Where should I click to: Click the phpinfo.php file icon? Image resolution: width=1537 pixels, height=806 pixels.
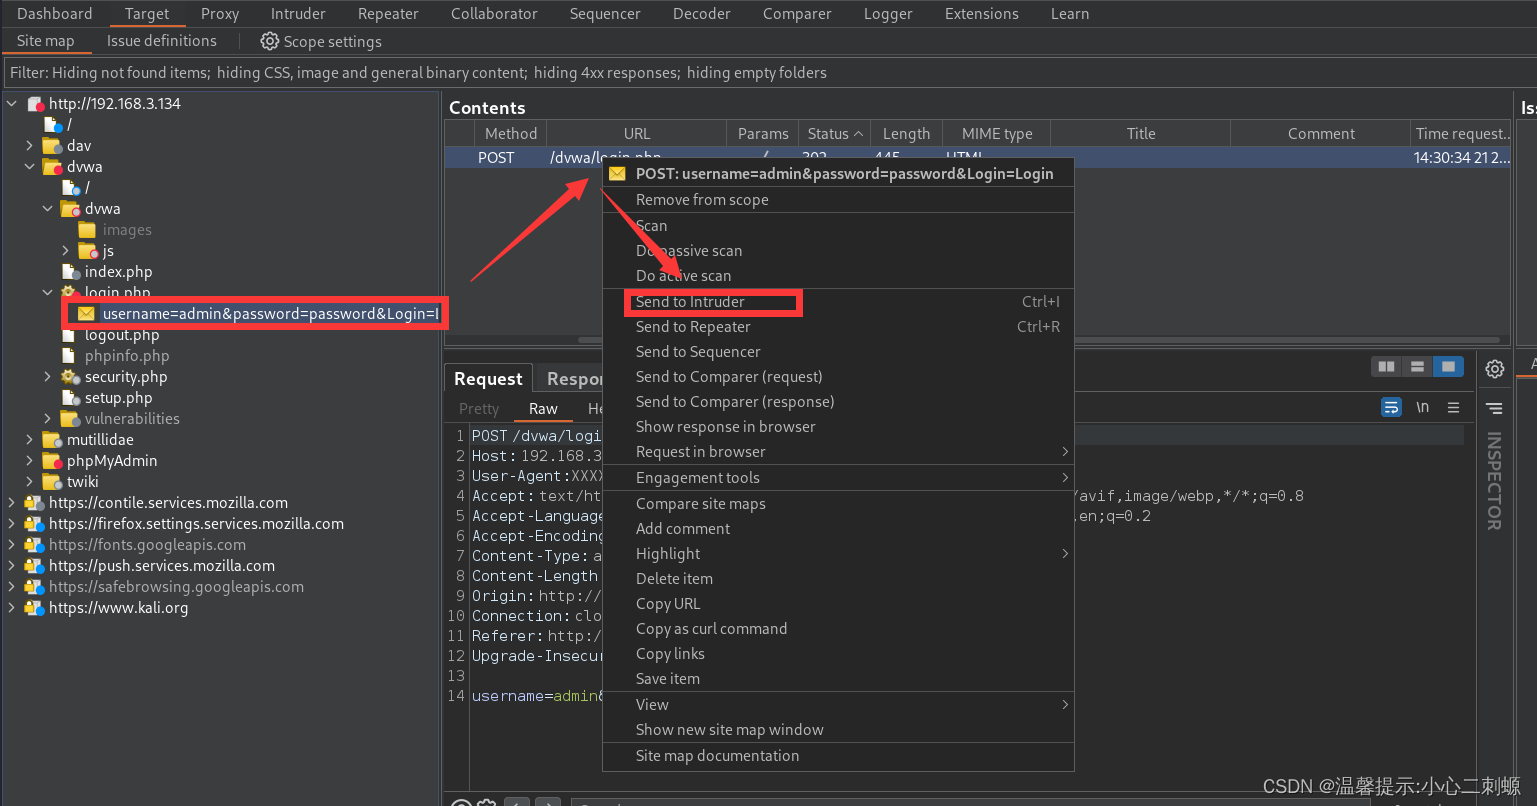pyautogui.click(x=69, y=356)
